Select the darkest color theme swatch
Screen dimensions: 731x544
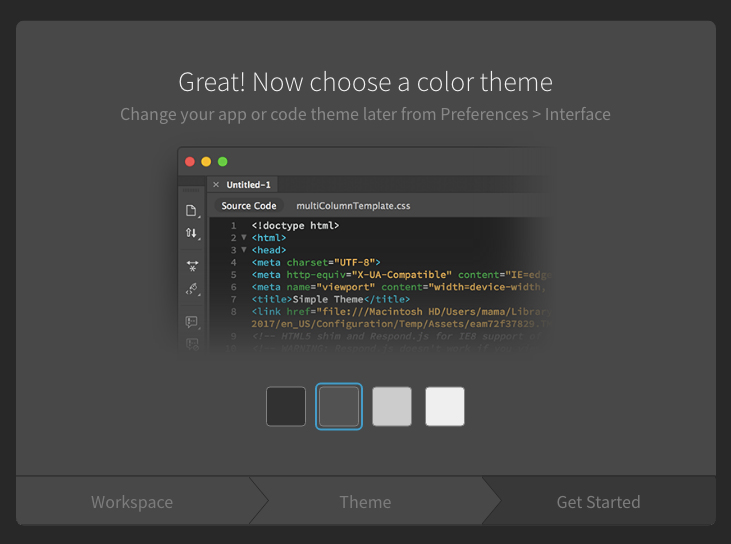click(x=286, y=406)
